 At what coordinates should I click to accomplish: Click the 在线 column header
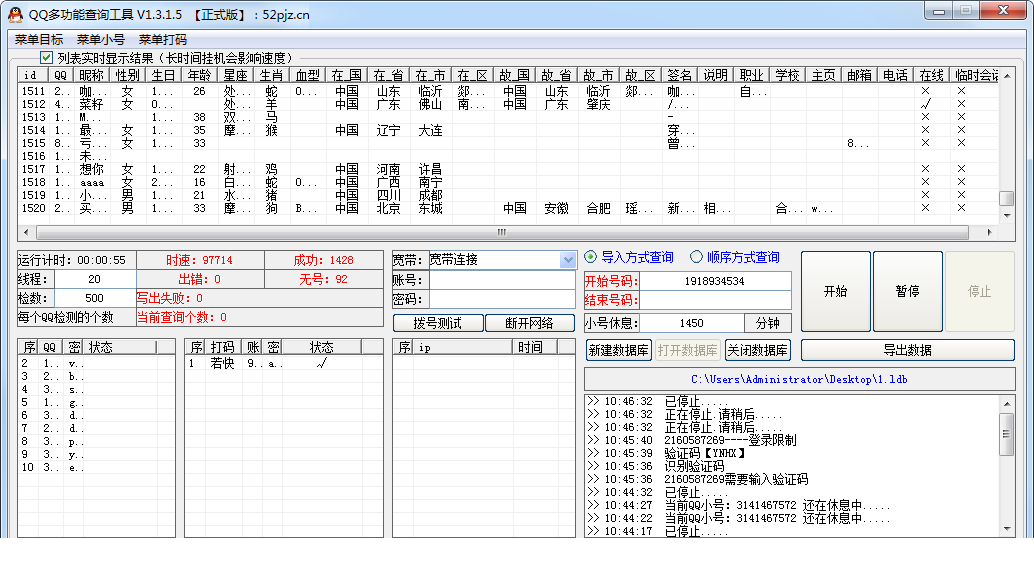tap(932, 75)
